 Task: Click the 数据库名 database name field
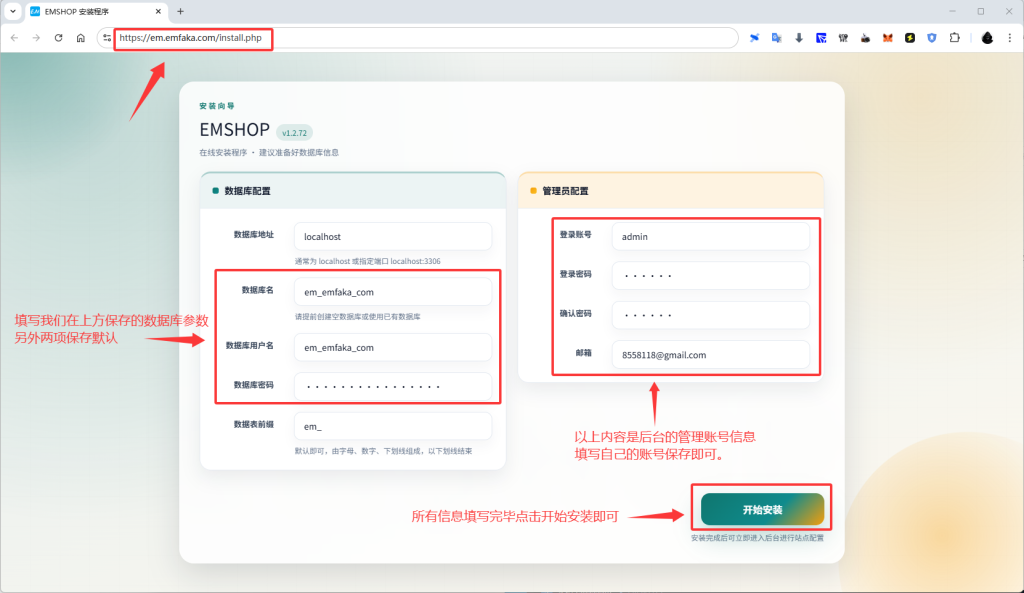(393, 293)
